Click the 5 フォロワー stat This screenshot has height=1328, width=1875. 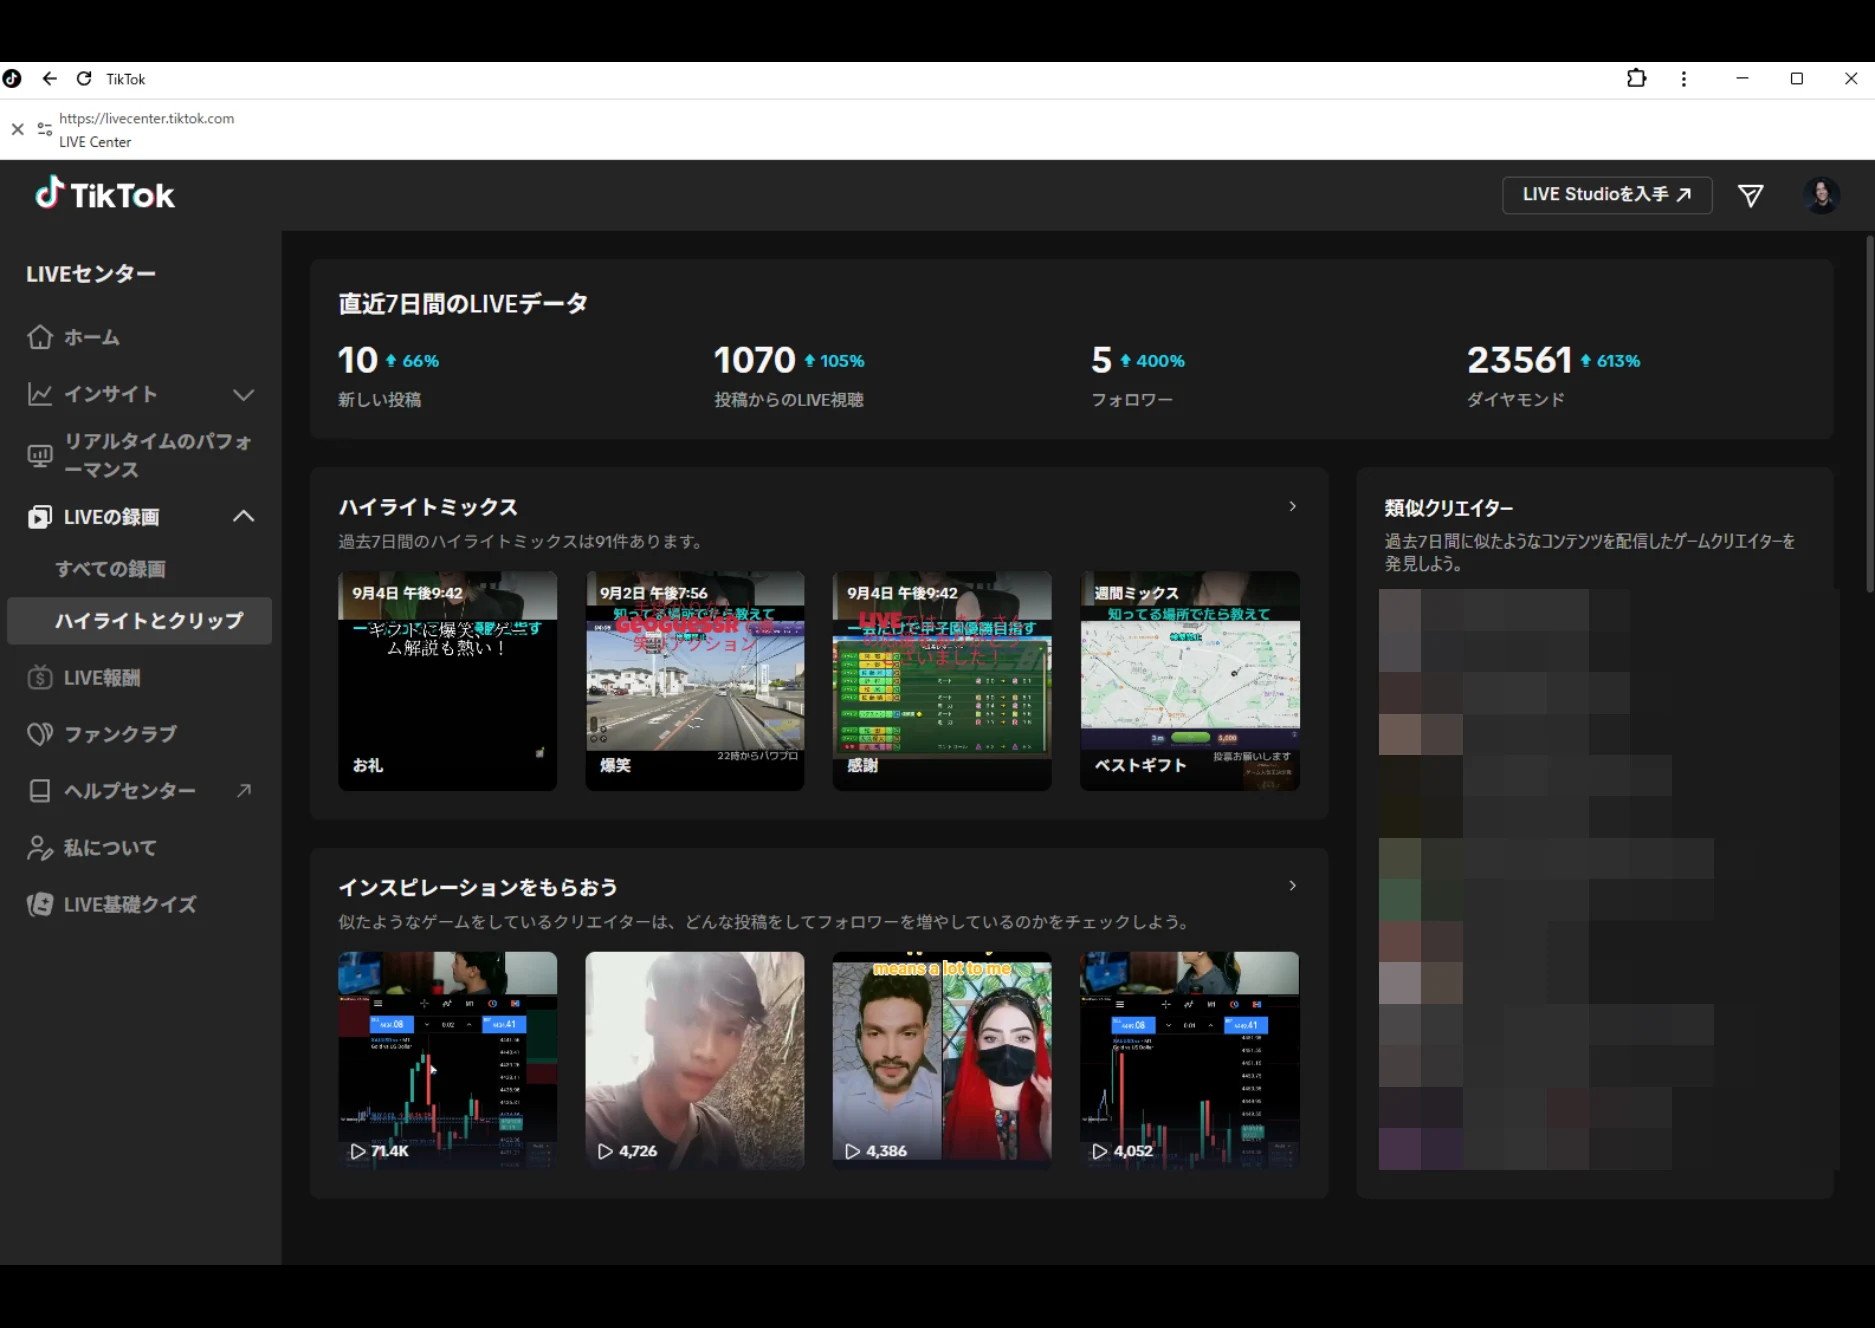[1137, 375]
